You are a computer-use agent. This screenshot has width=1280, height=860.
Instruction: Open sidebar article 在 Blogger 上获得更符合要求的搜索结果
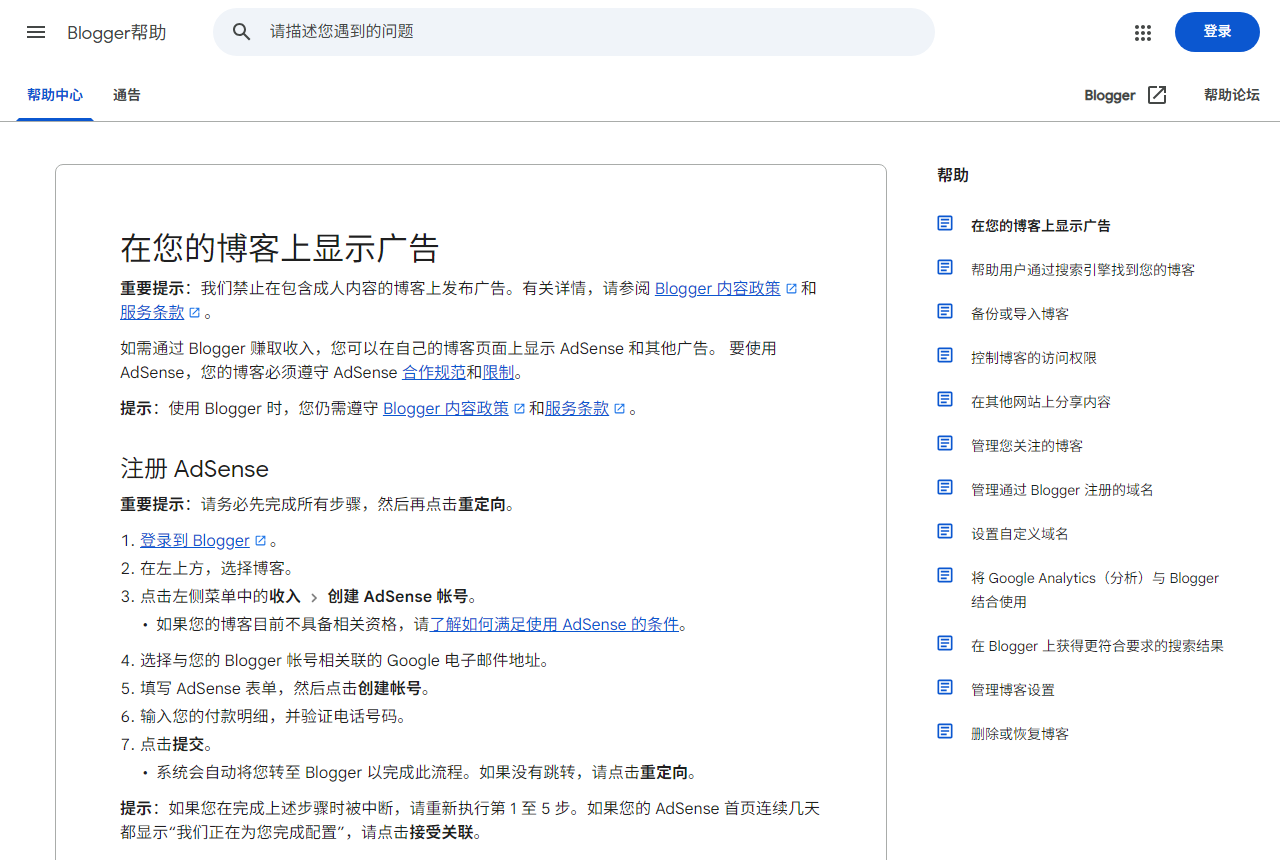[1097, 646]
